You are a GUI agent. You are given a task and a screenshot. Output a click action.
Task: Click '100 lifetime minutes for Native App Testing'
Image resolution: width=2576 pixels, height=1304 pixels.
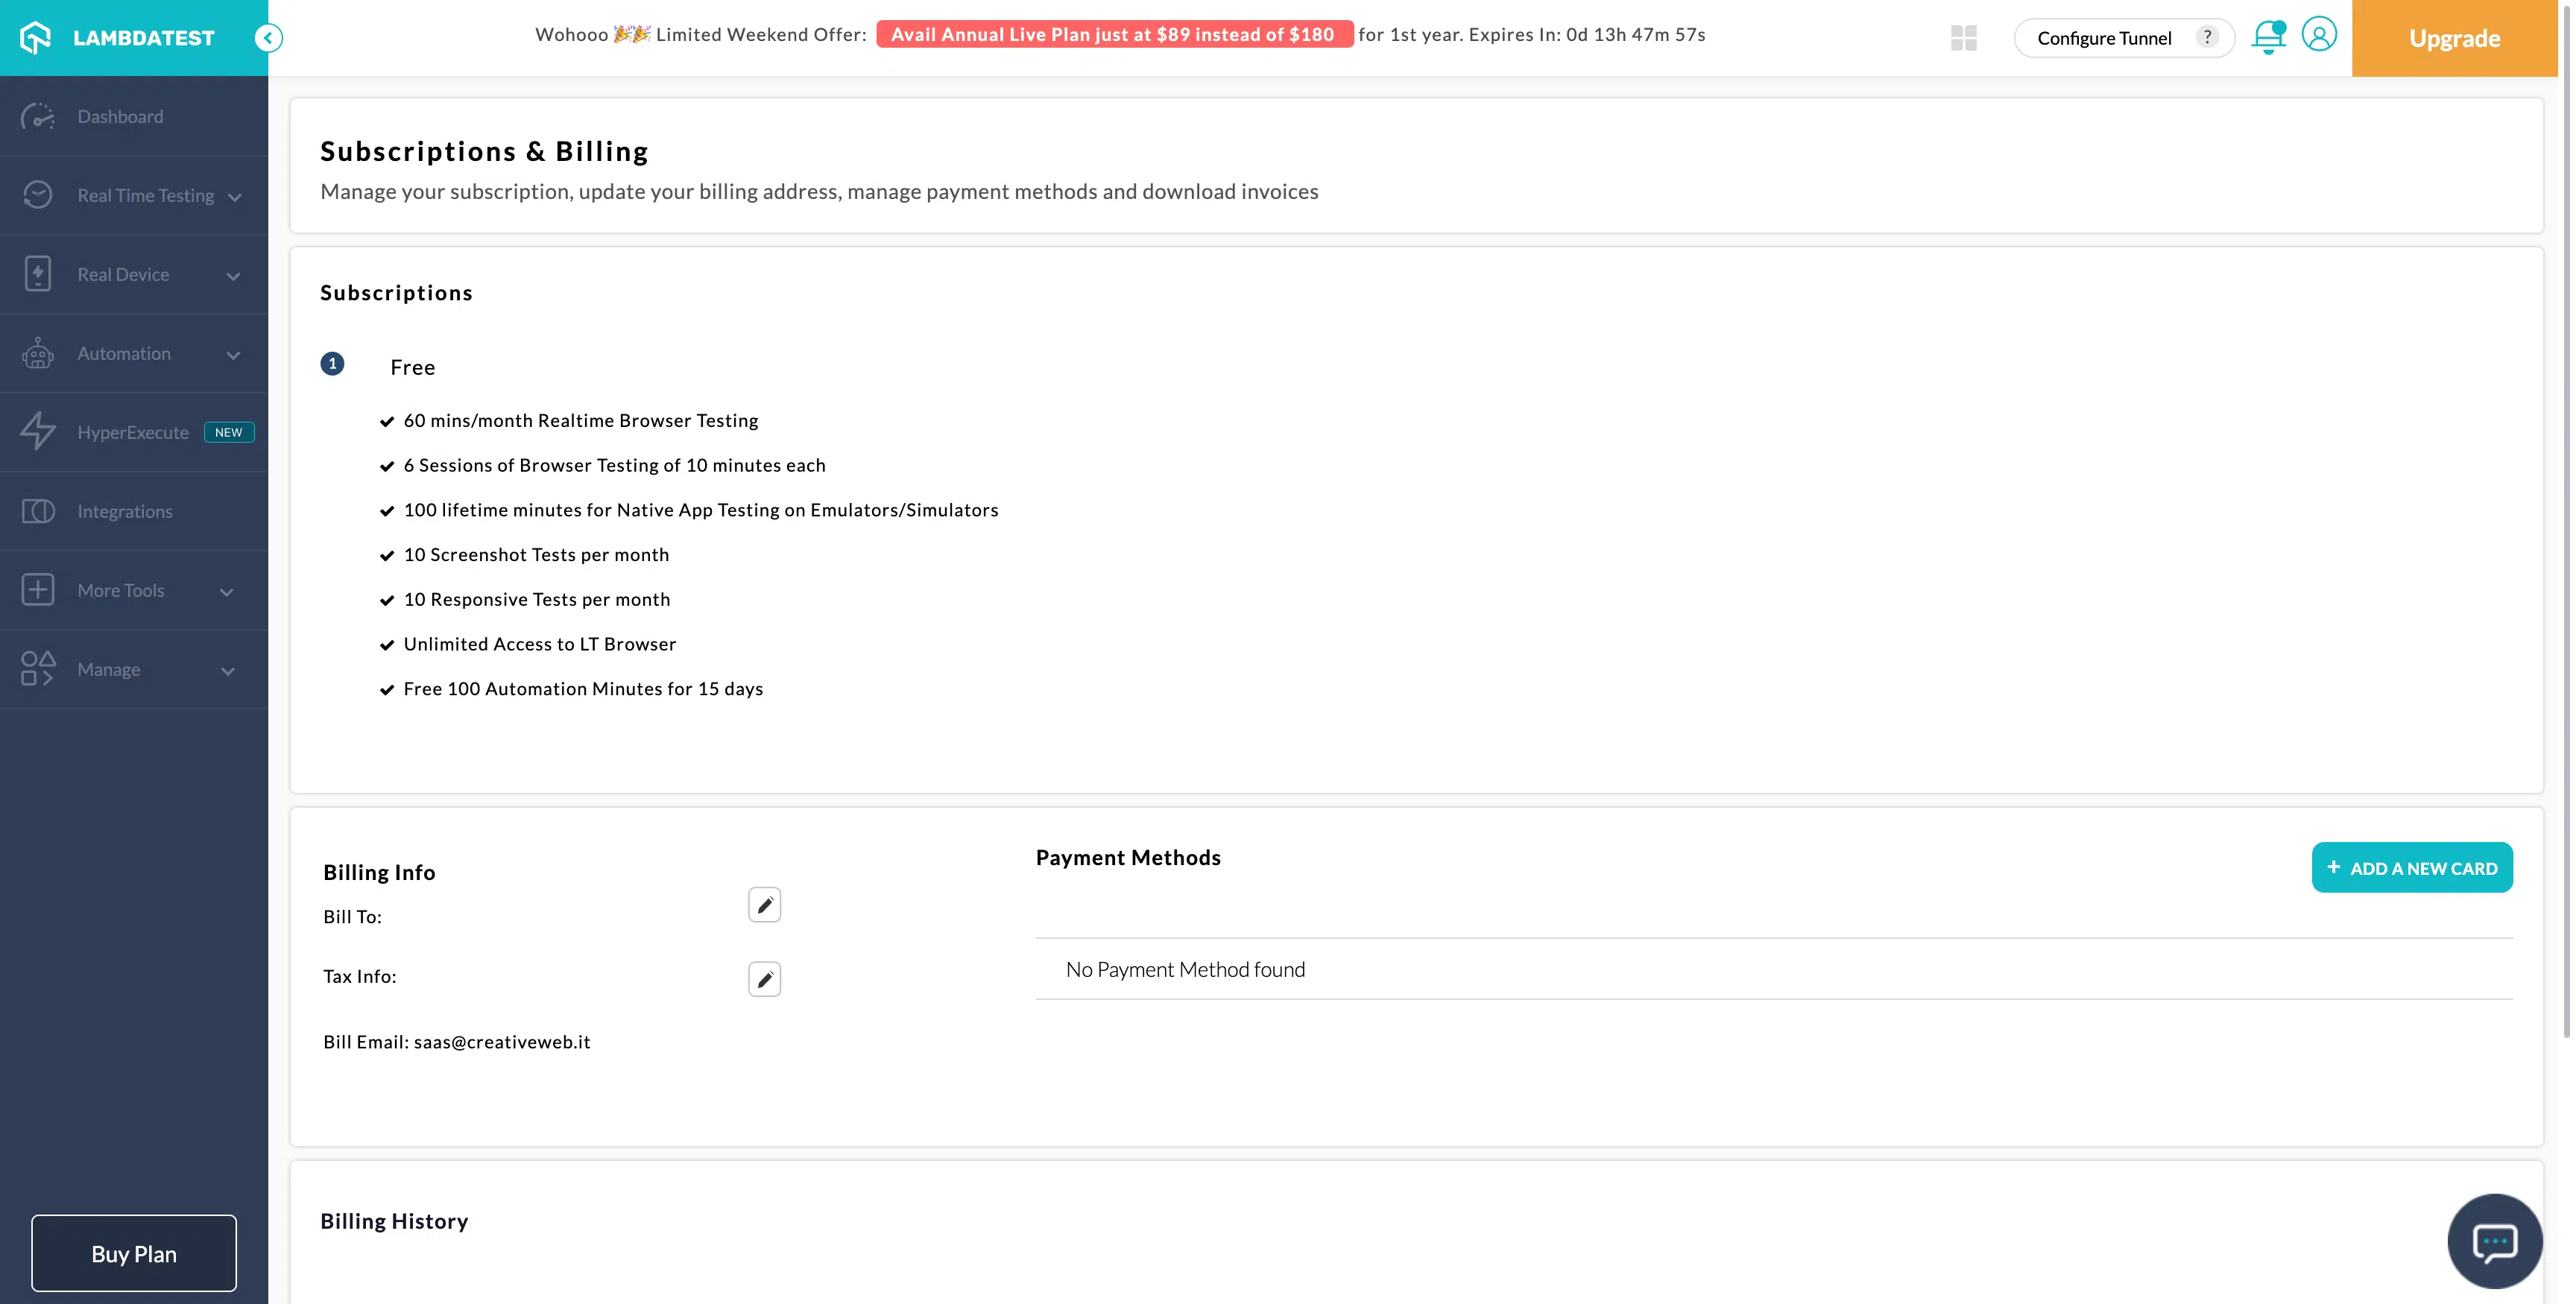(x=701, y=510)
